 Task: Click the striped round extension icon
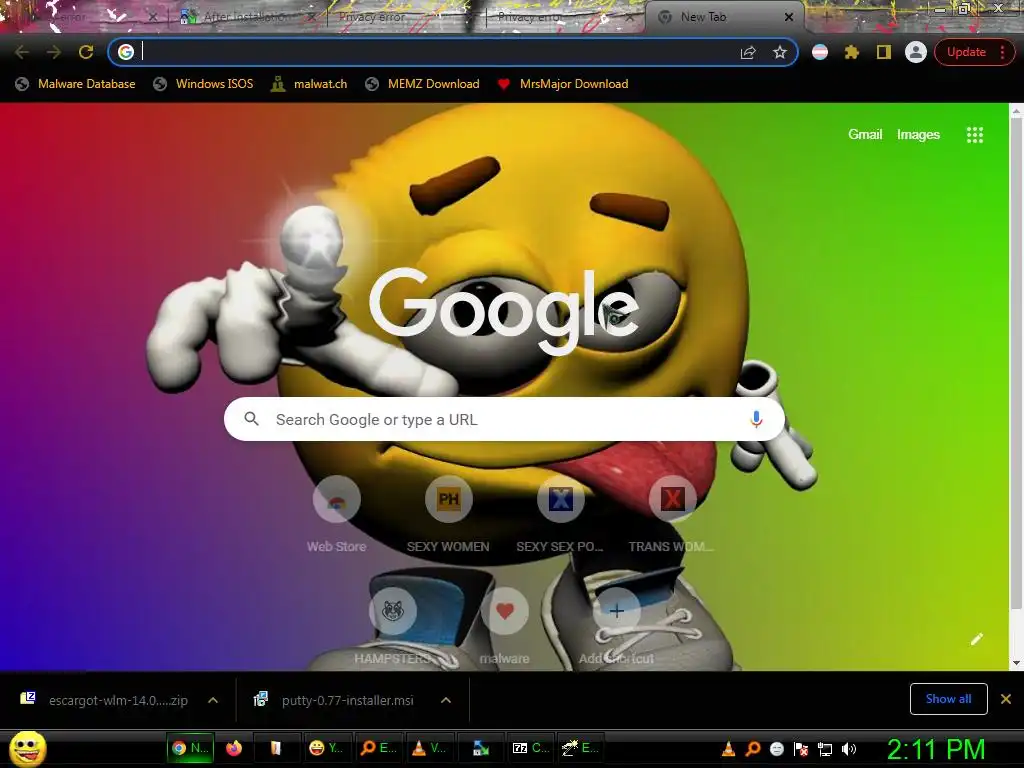(820, 52)
